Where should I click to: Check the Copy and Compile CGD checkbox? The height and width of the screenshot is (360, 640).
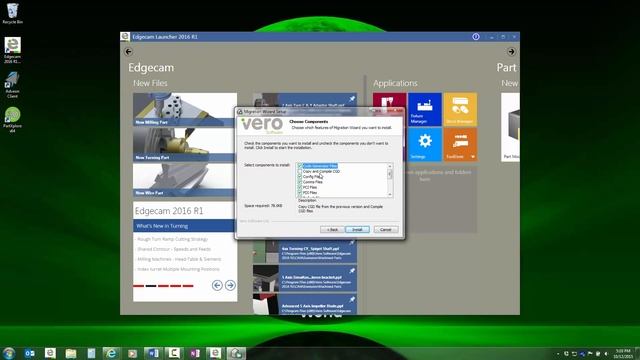(300, 171)
